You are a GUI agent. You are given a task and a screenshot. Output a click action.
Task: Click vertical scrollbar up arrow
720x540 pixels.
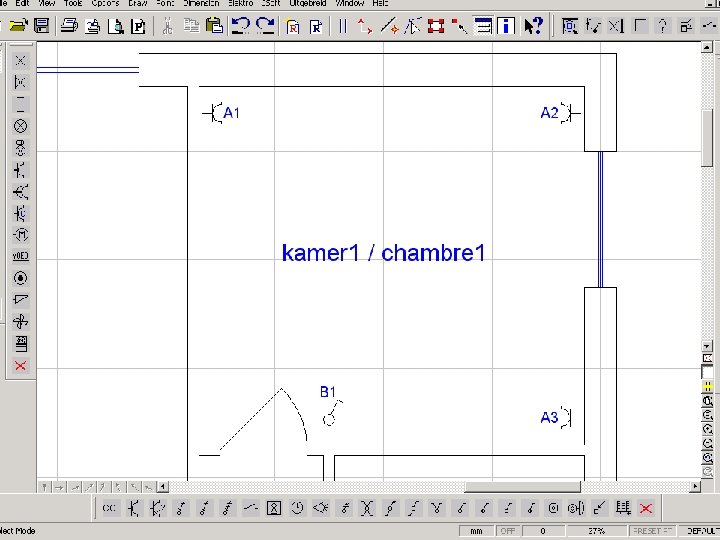(706, 47)
